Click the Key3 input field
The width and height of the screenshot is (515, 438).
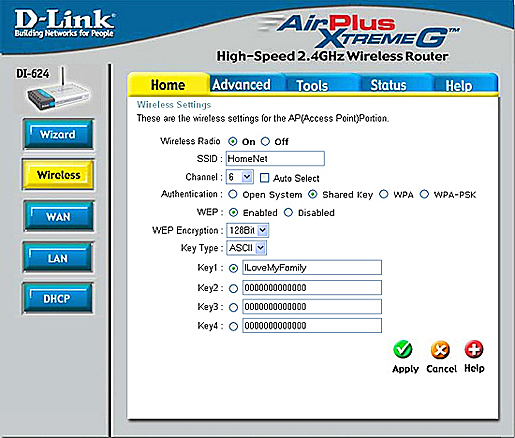[312, 307]
